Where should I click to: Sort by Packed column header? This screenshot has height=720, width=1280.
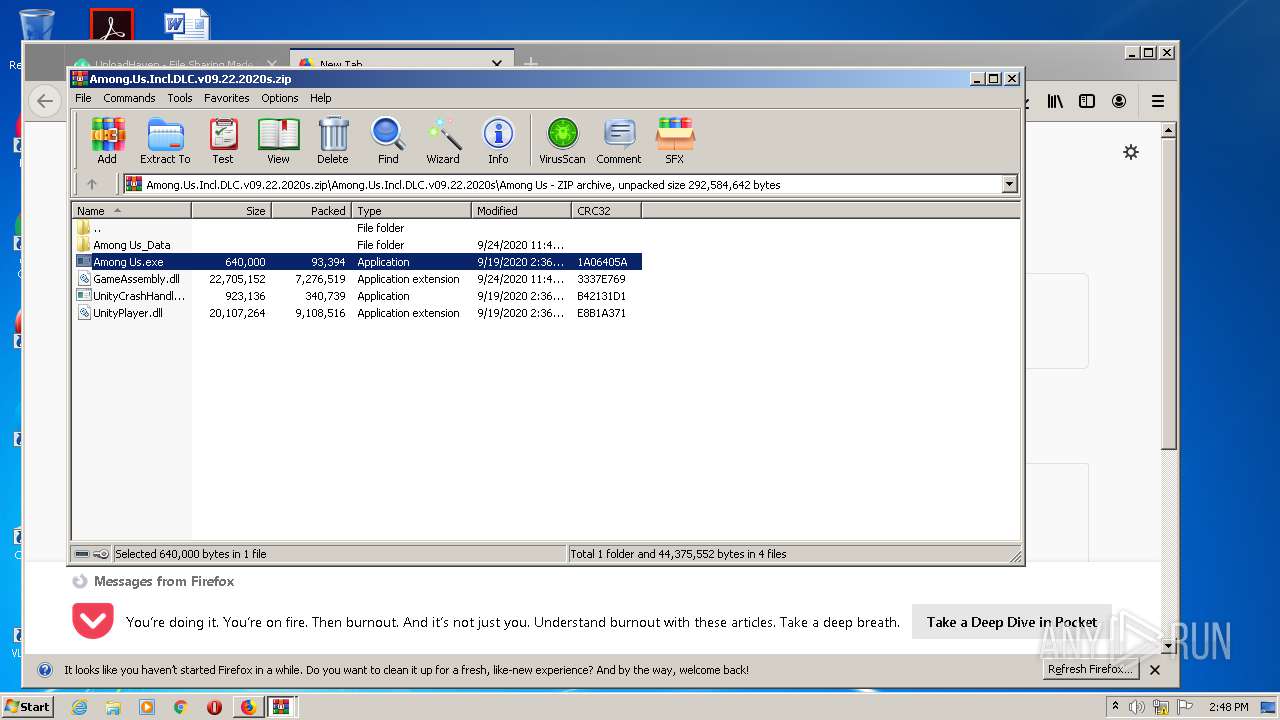(311, 211)
